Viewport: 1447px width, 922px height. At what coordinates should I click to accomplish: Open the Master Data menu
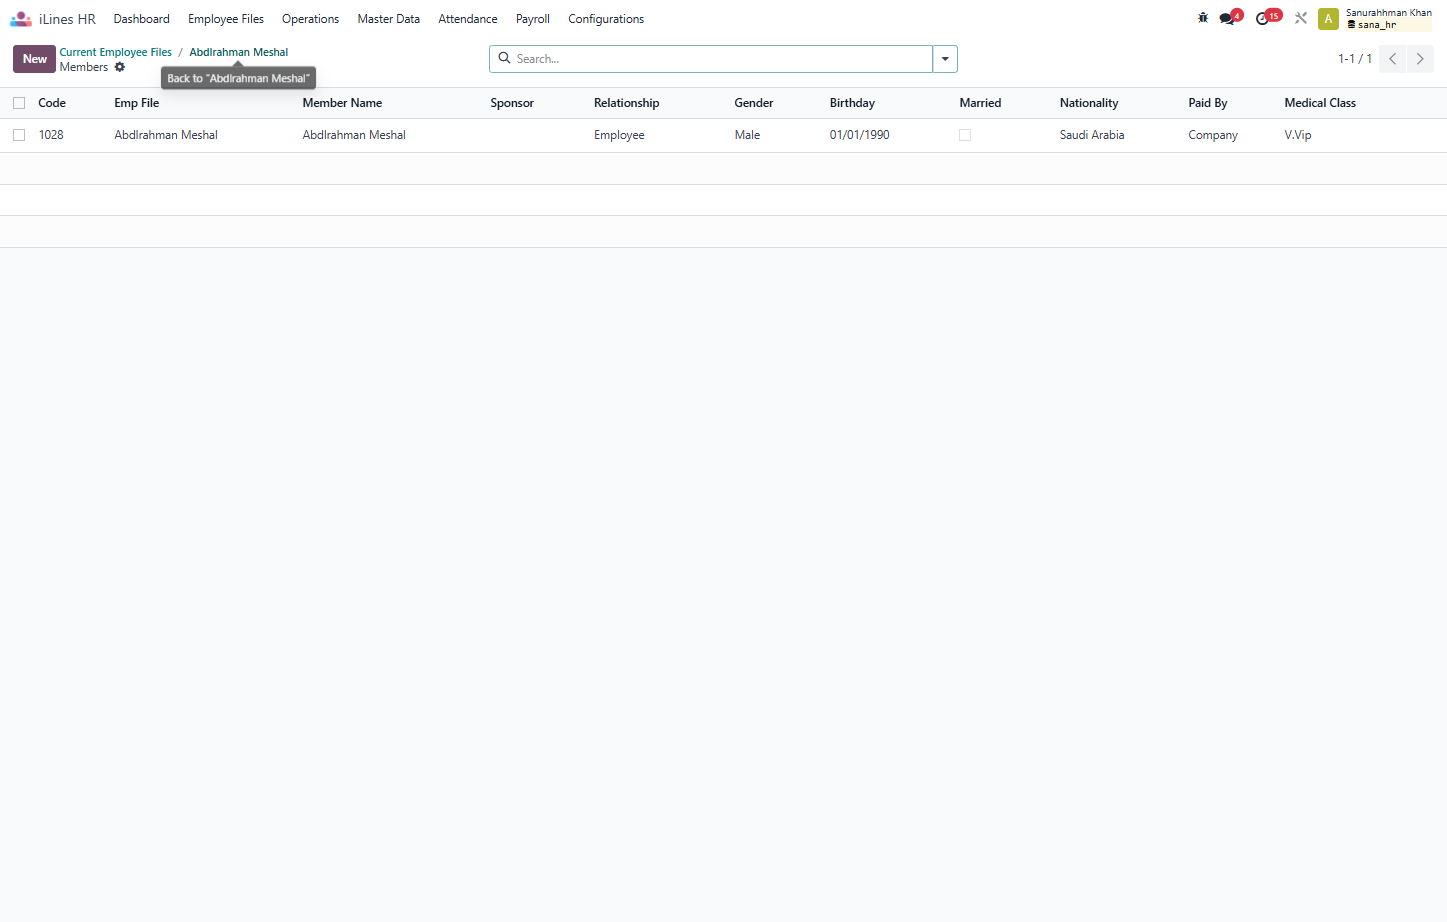(389, 19)
